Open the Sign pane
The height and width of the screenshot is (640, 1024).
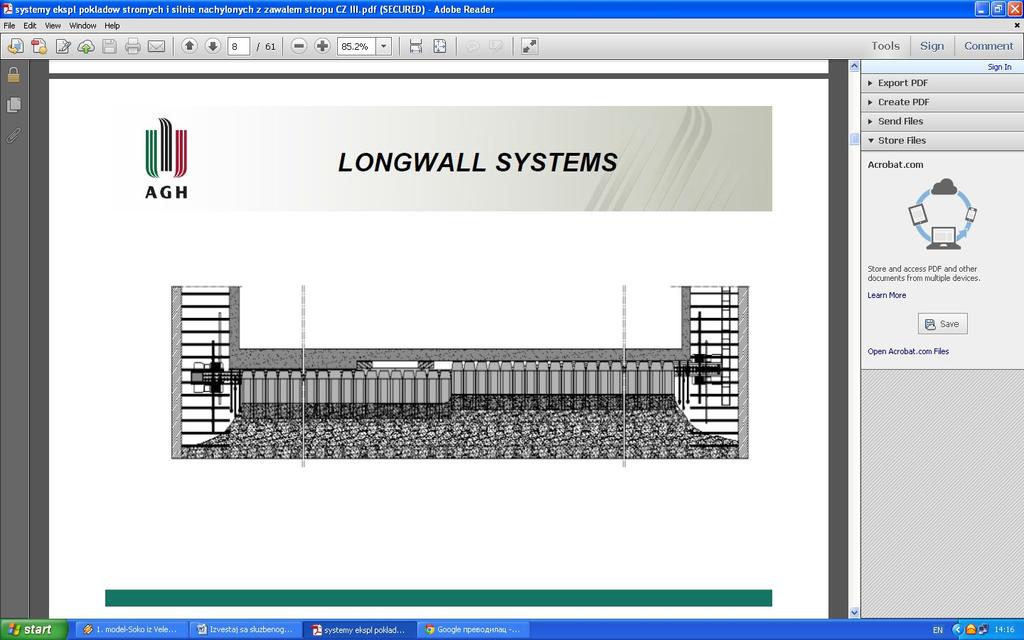(x=932, y=46)
